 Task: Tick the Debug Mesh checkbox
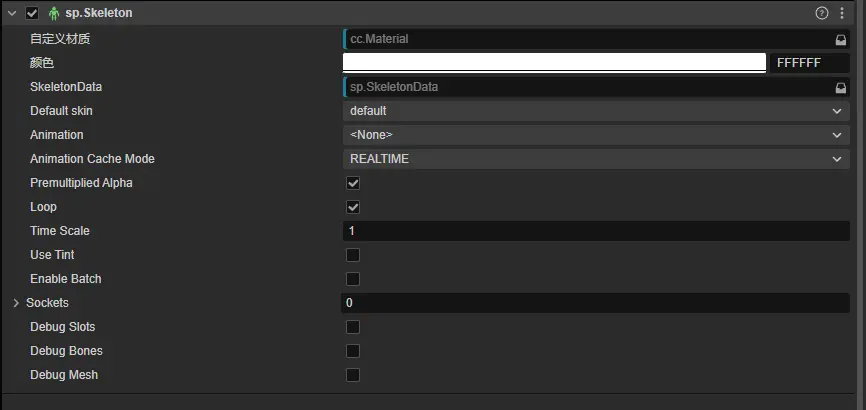point(353,375)
